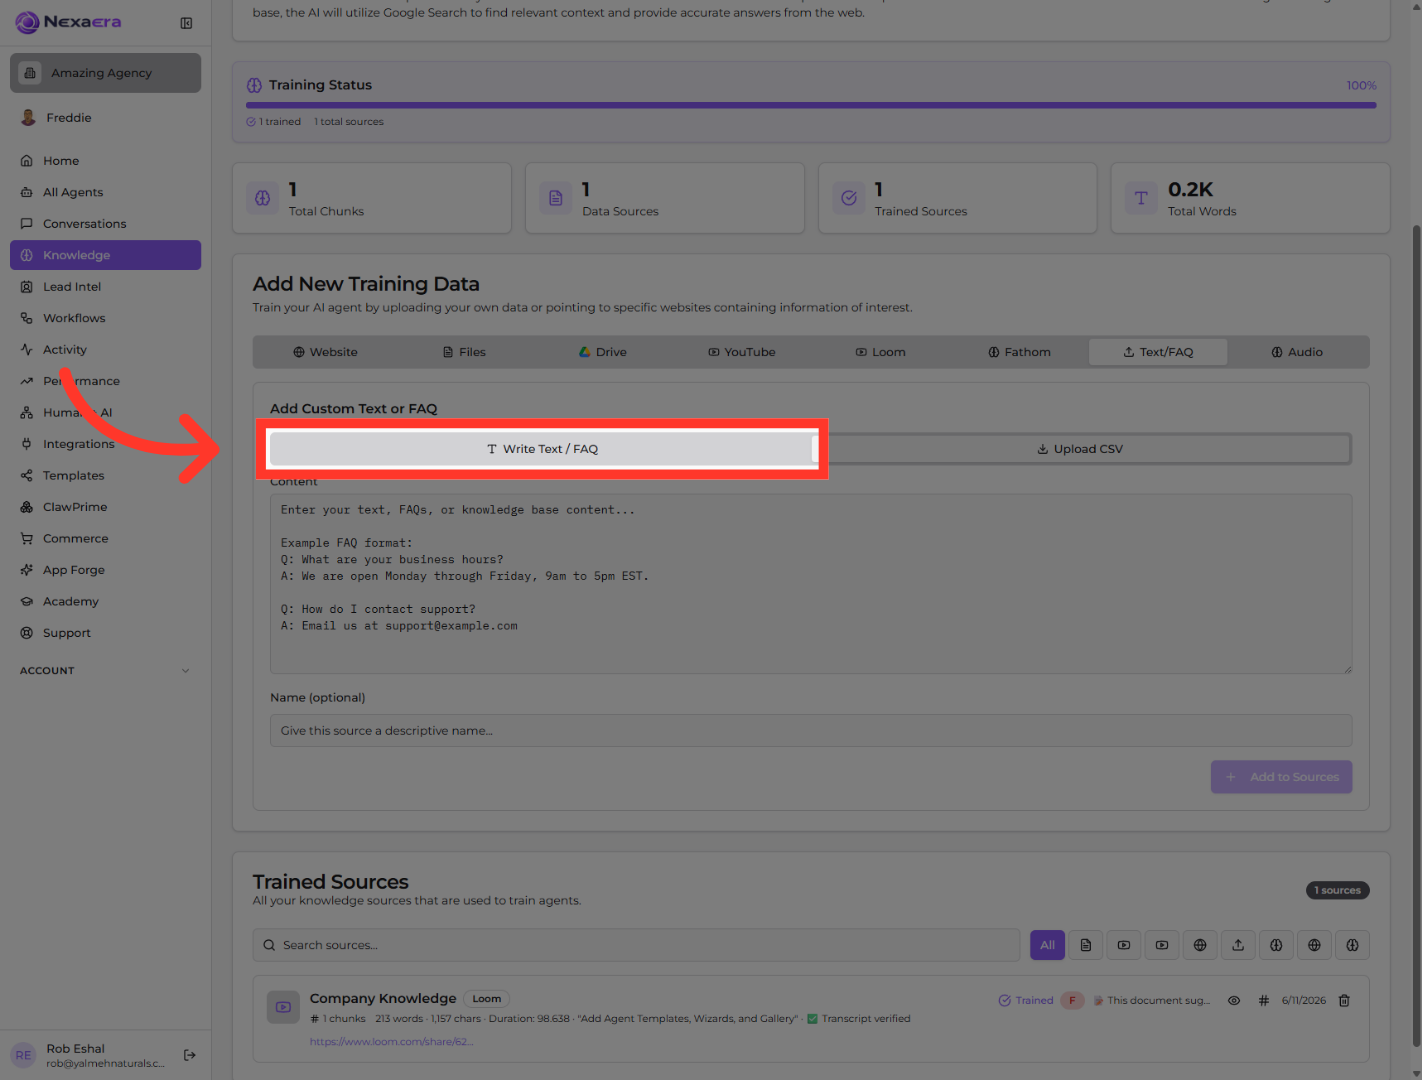Expand the ACCOUNT section chevron

click(x=185, y=671)
